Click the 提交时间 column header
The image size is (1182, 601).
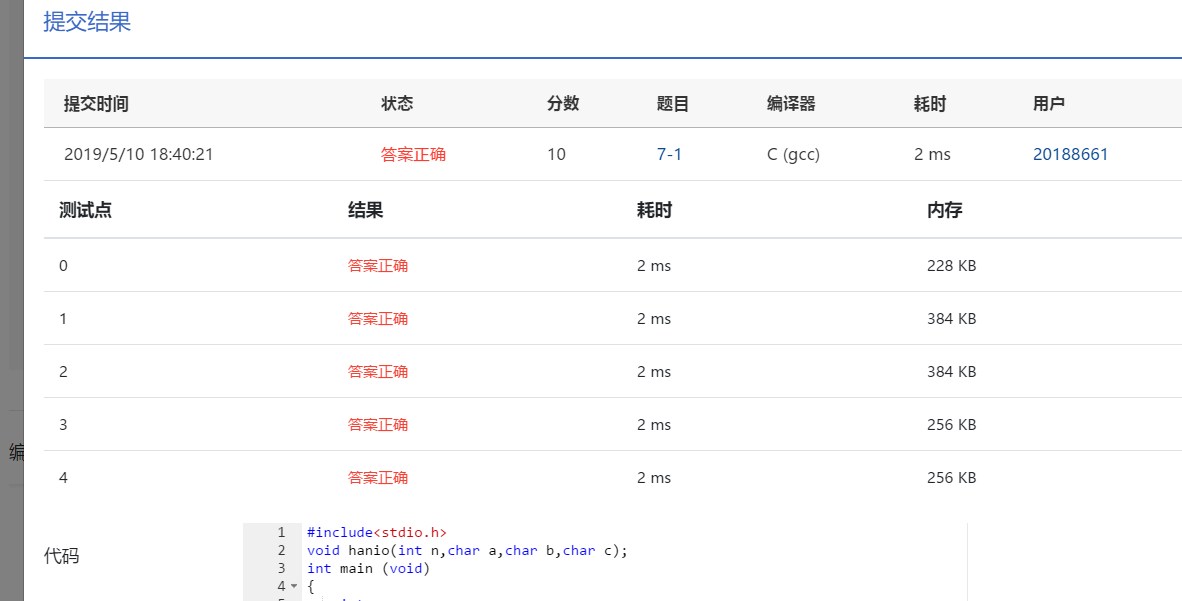click(96, 103)
